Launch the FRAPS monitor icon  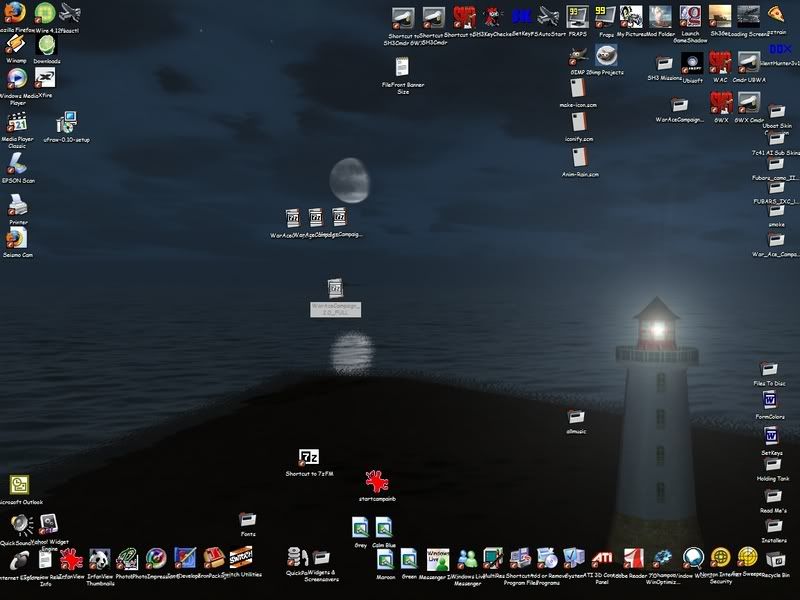577,17
